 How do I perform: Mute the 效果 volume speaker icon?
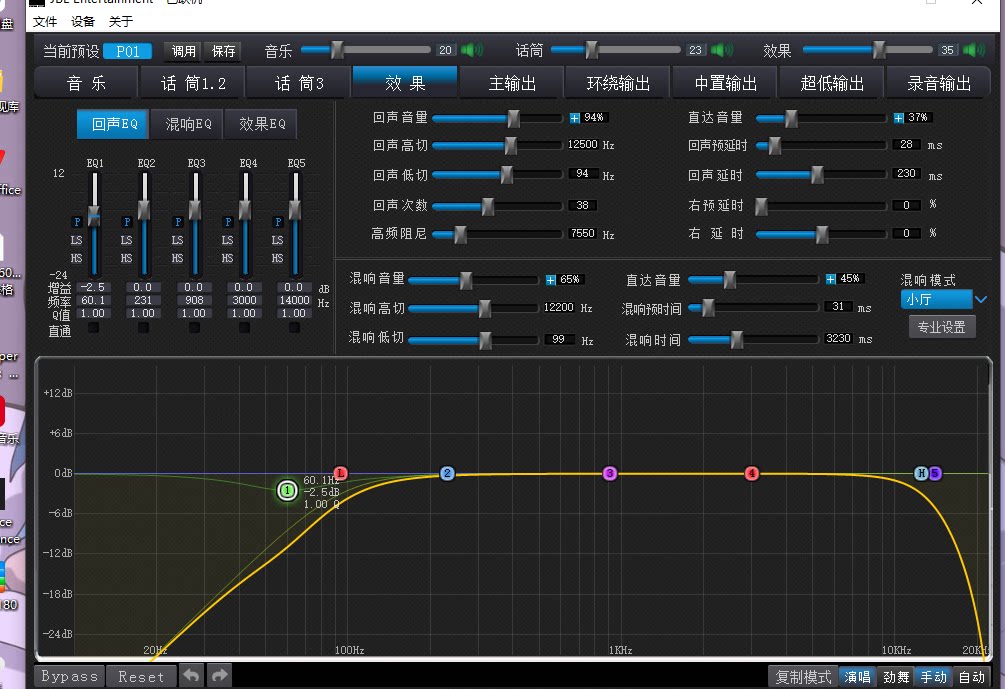point(974,50)
